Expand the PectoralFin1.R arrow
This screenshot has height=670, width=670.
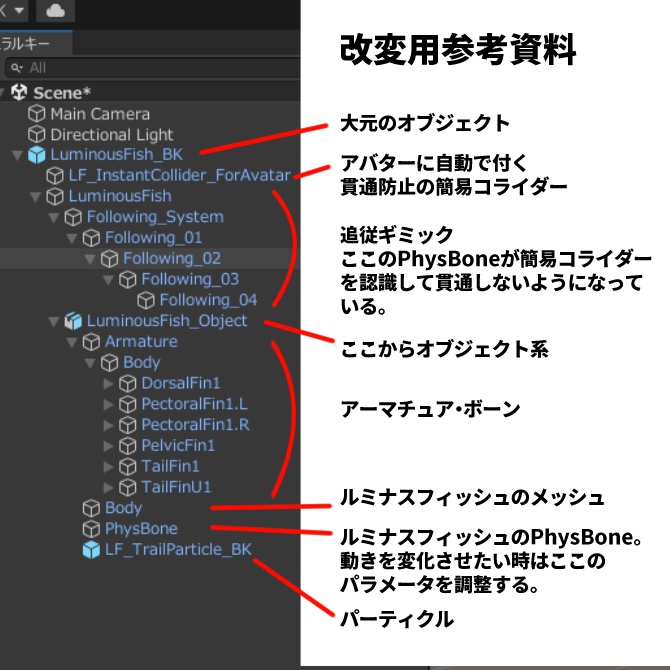point(109,425)
